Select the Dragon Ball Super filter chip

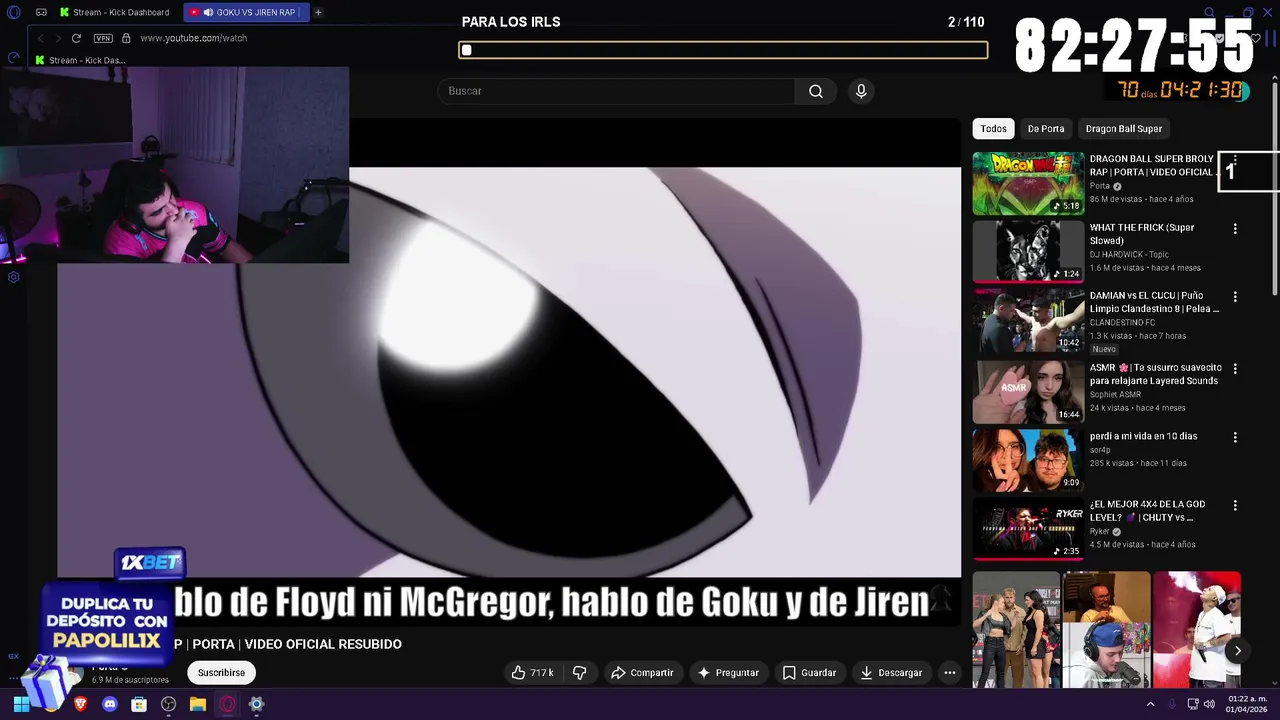1124,128
